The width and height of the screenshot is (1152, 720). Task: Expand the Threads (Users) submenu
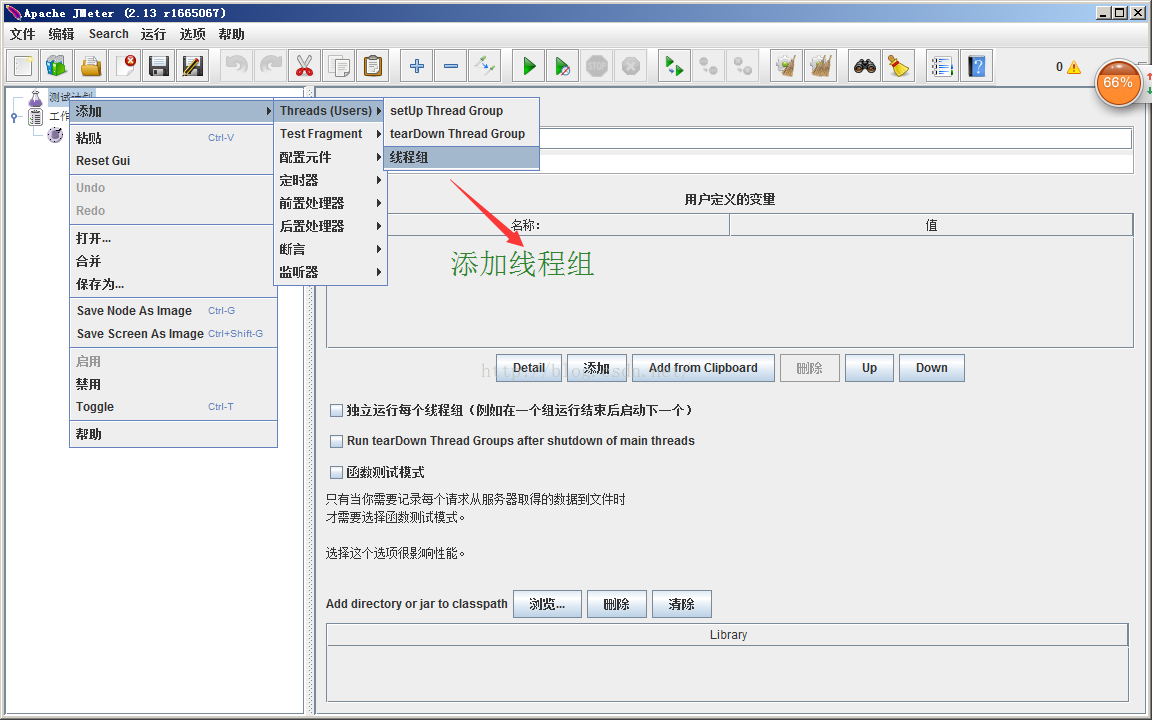point(330,111)
